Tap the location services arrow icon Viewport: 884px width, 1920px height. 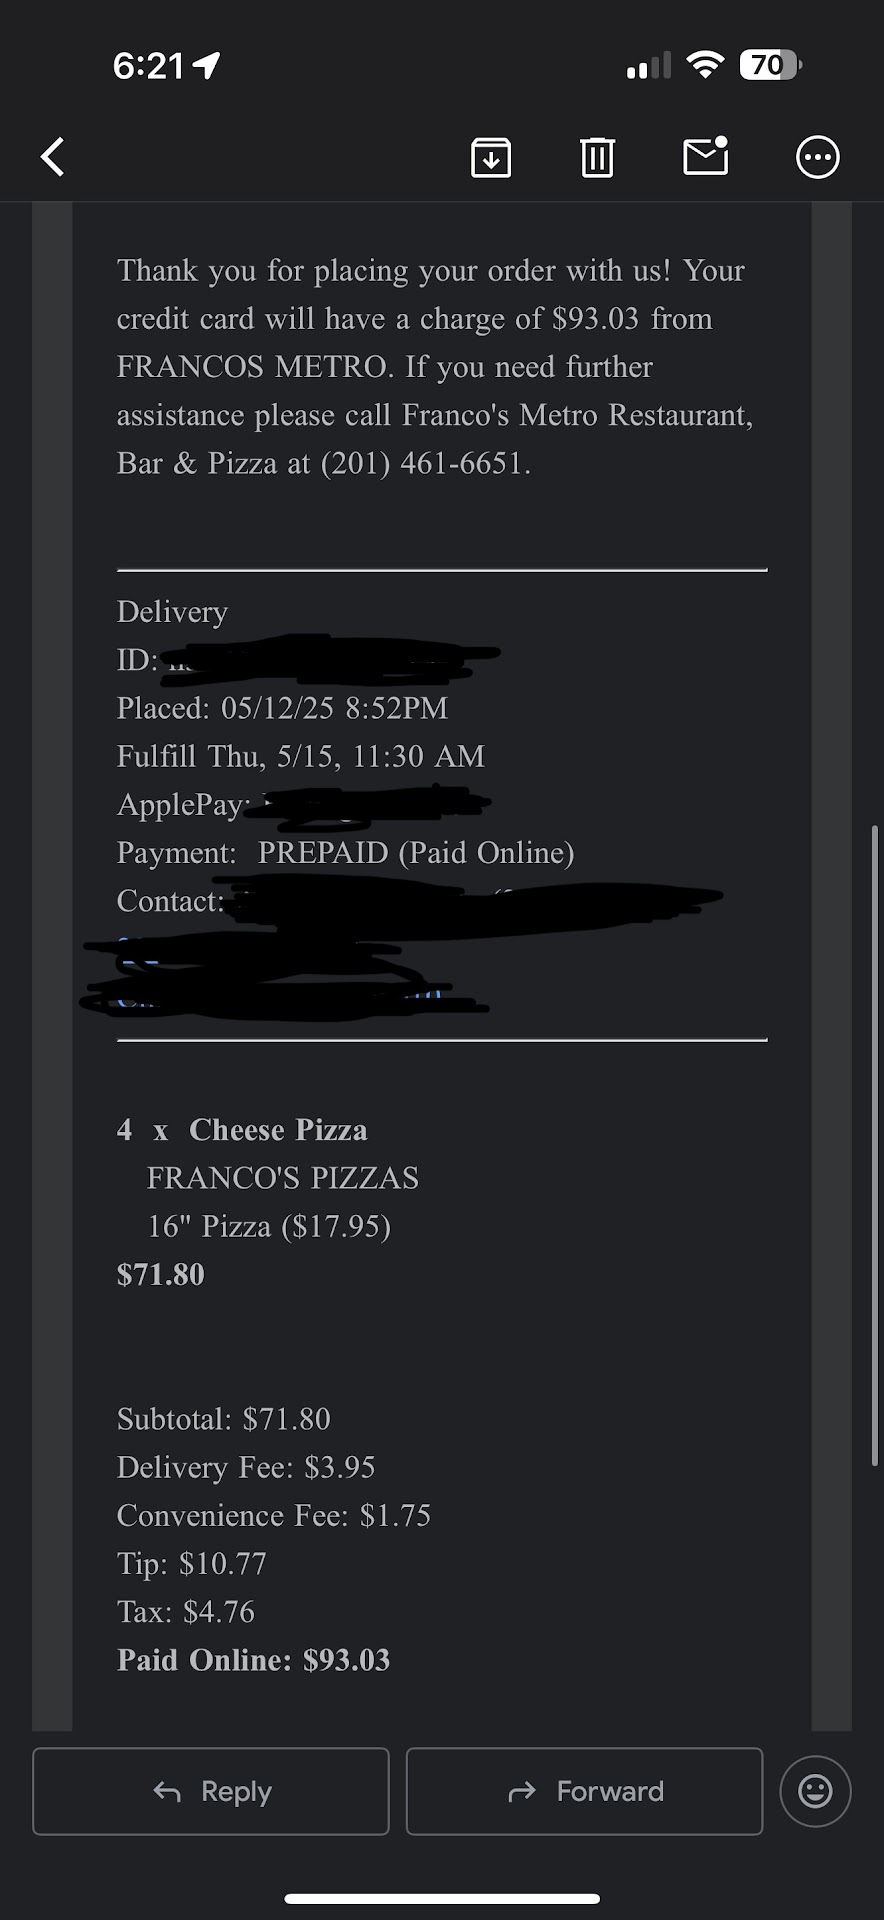207,66
